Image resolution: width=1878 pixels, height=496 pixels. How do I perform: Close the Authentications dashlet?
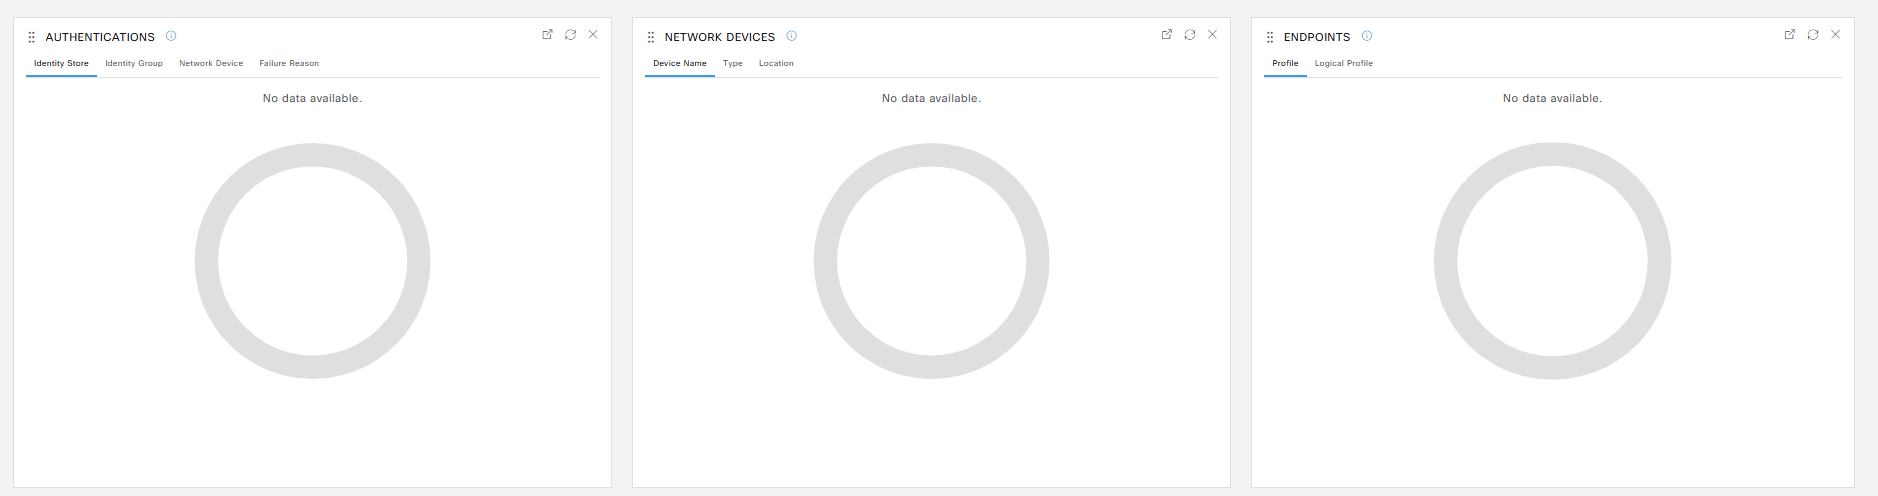pos(593,34)
